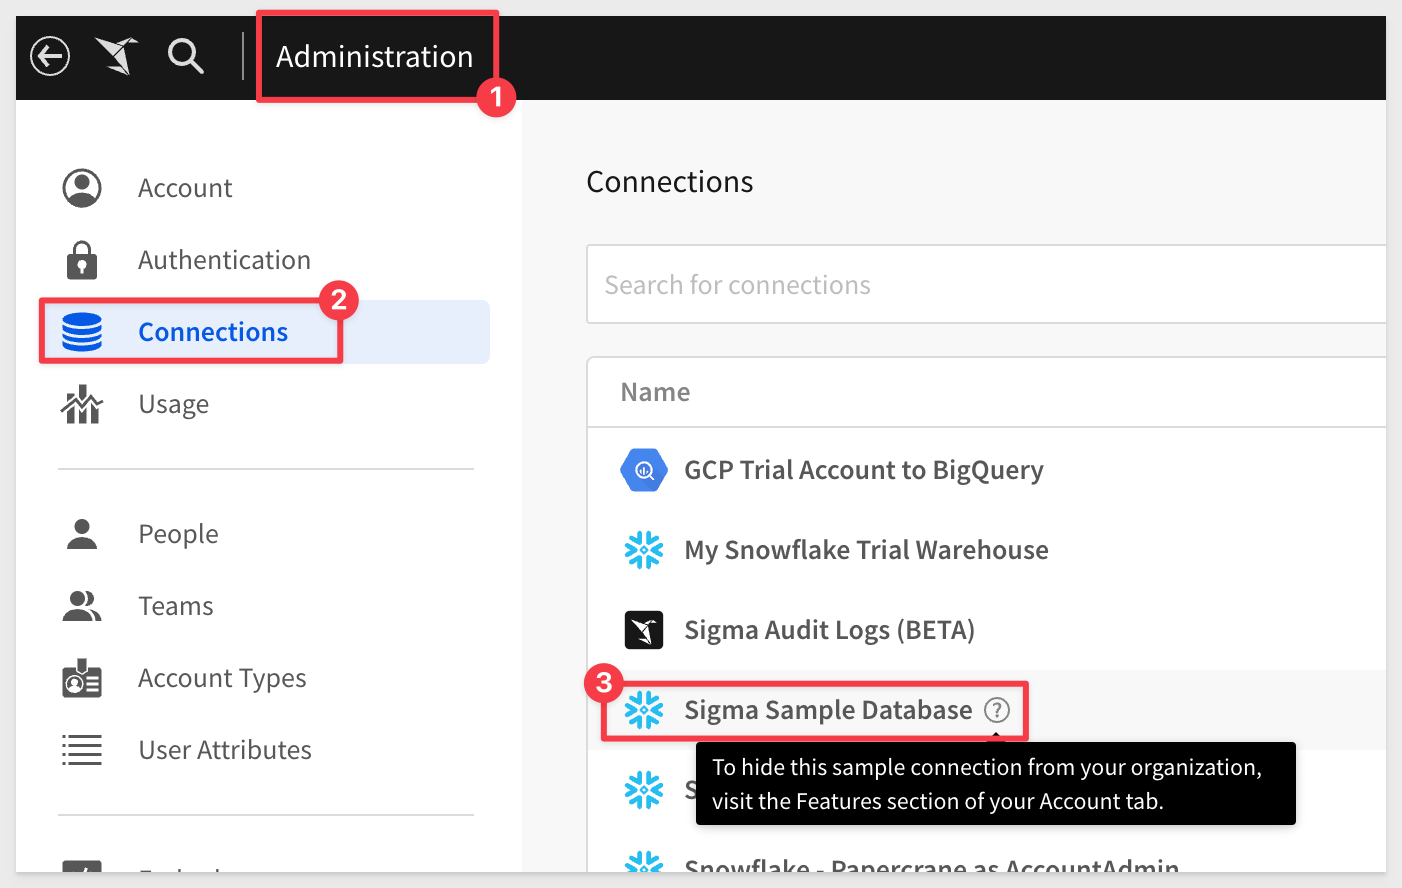Click the Name column header
The width and height of the screenshot is (1402, 888).
pos(655,392)
